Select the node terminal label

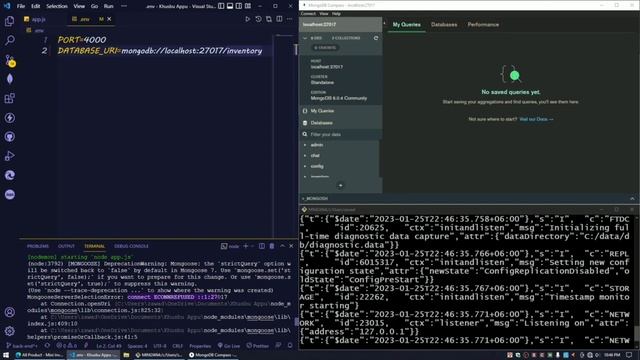(x=230, y=246)
